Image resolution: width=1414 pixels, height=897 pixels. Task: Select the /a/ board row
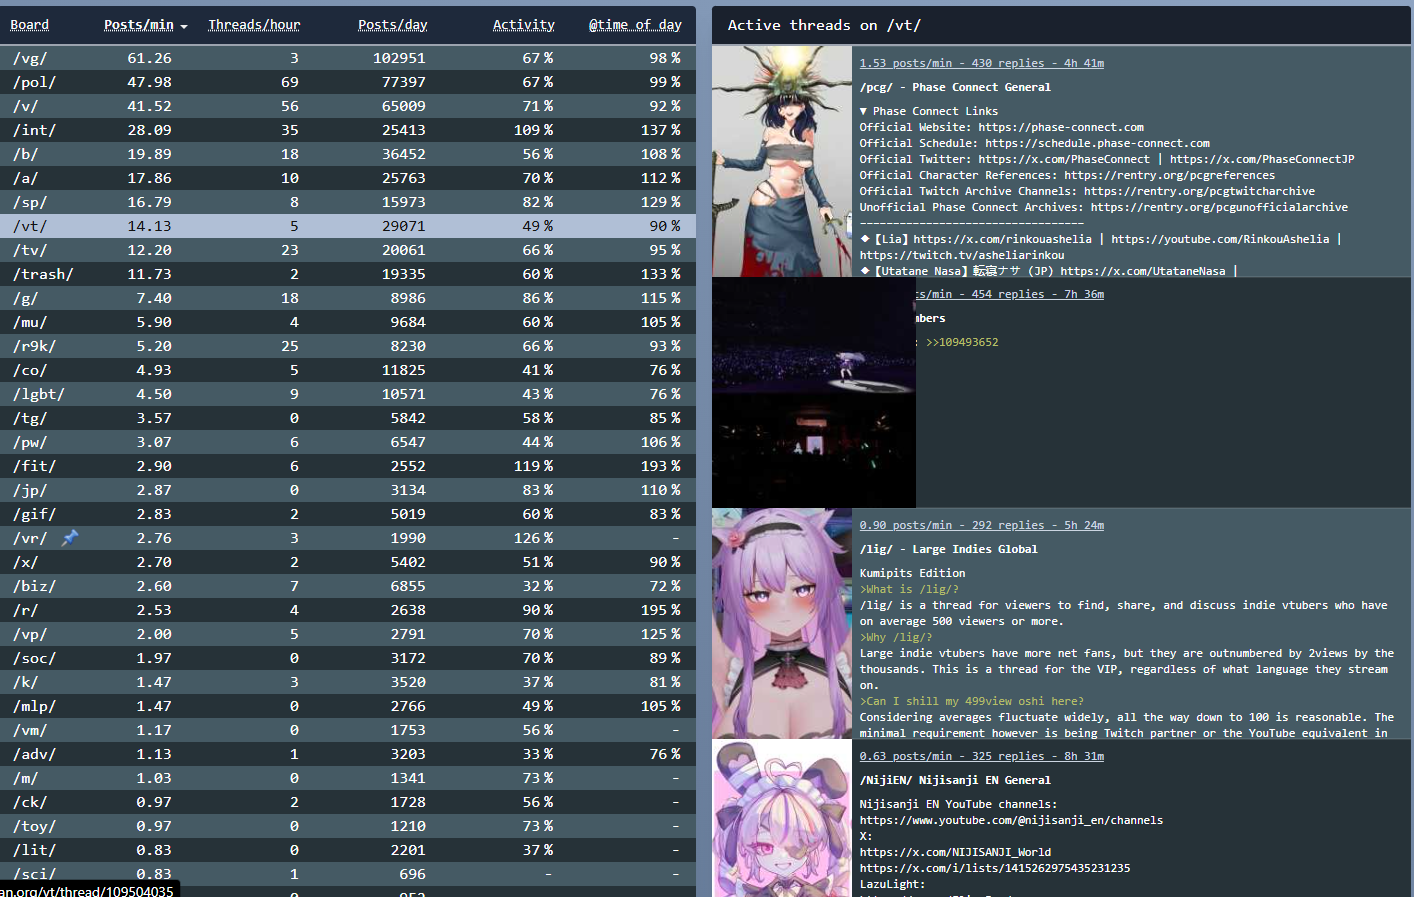coord(348,178)
